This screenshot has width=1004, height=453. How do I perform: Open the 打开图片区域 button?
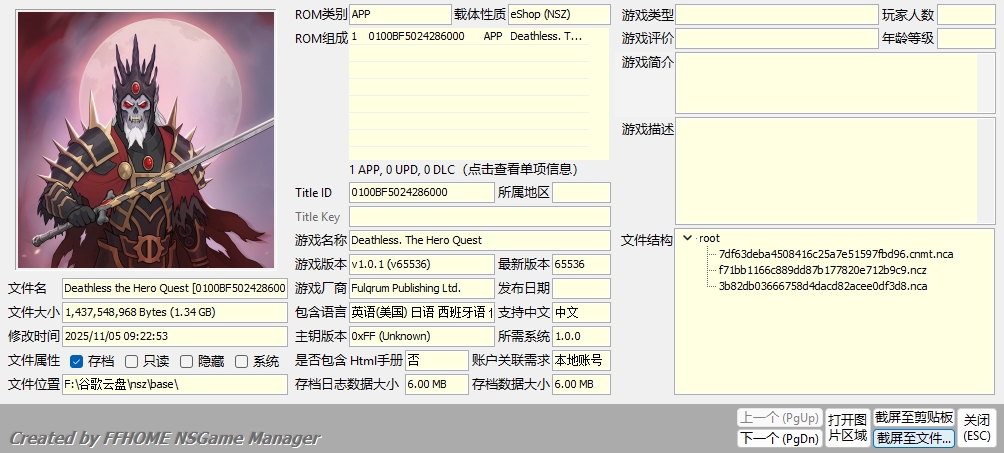pos(847,427)
